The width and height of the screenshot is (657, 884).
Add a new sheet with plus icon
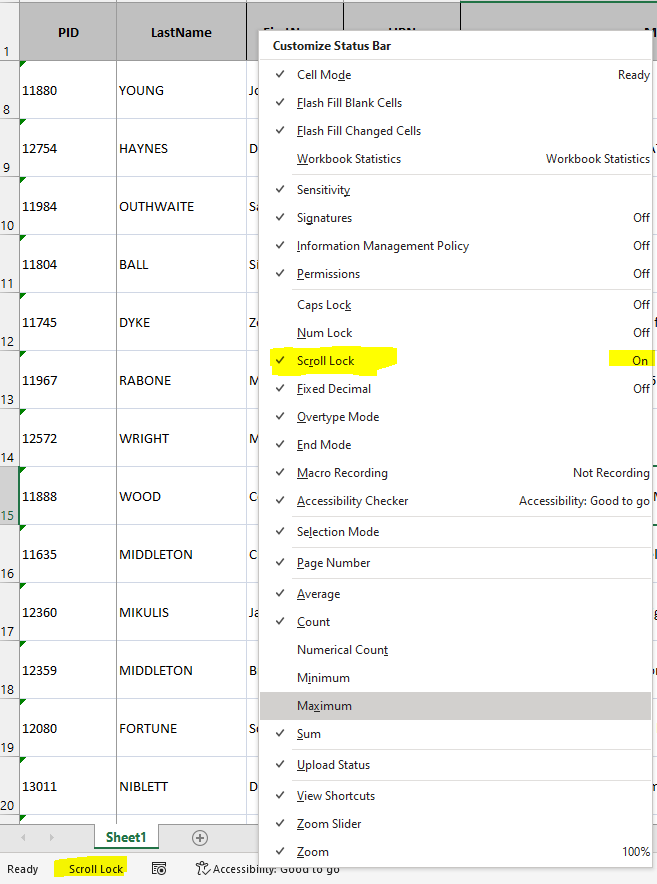(x=200, y=838)
